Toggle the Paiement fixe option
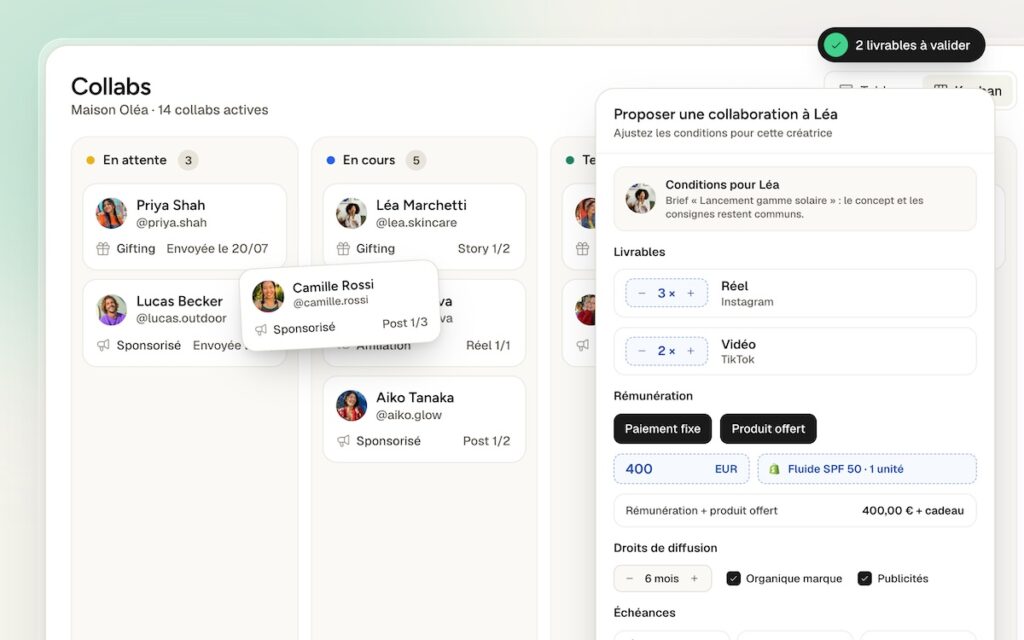The width and height of the screenshot is (1024, 640). [x=662, y=429]
